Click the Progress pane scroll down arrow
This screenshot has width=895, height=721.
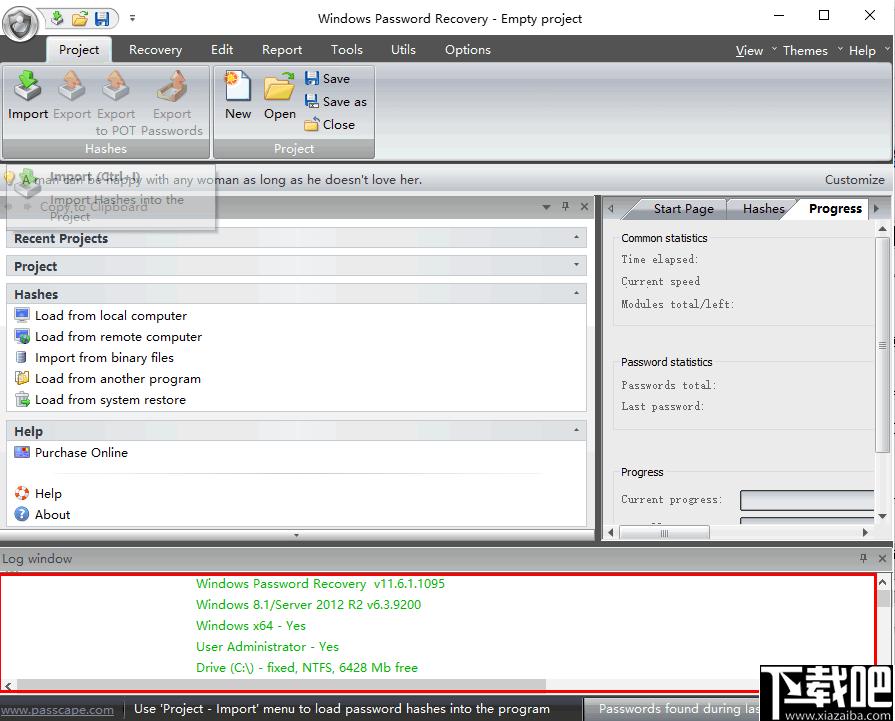[x=882, y=516]
